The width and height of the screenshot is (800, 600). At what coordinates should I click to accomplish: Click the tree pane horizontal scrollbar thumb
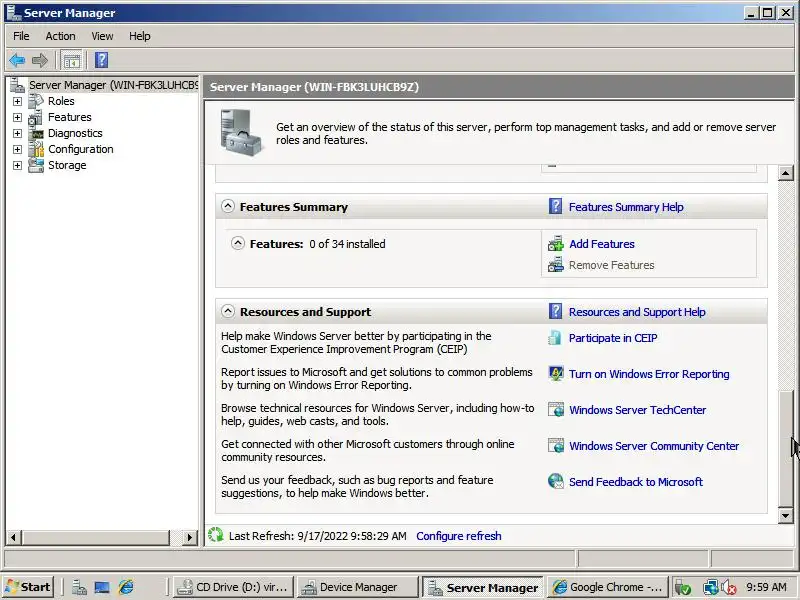[x=95, y=537]
